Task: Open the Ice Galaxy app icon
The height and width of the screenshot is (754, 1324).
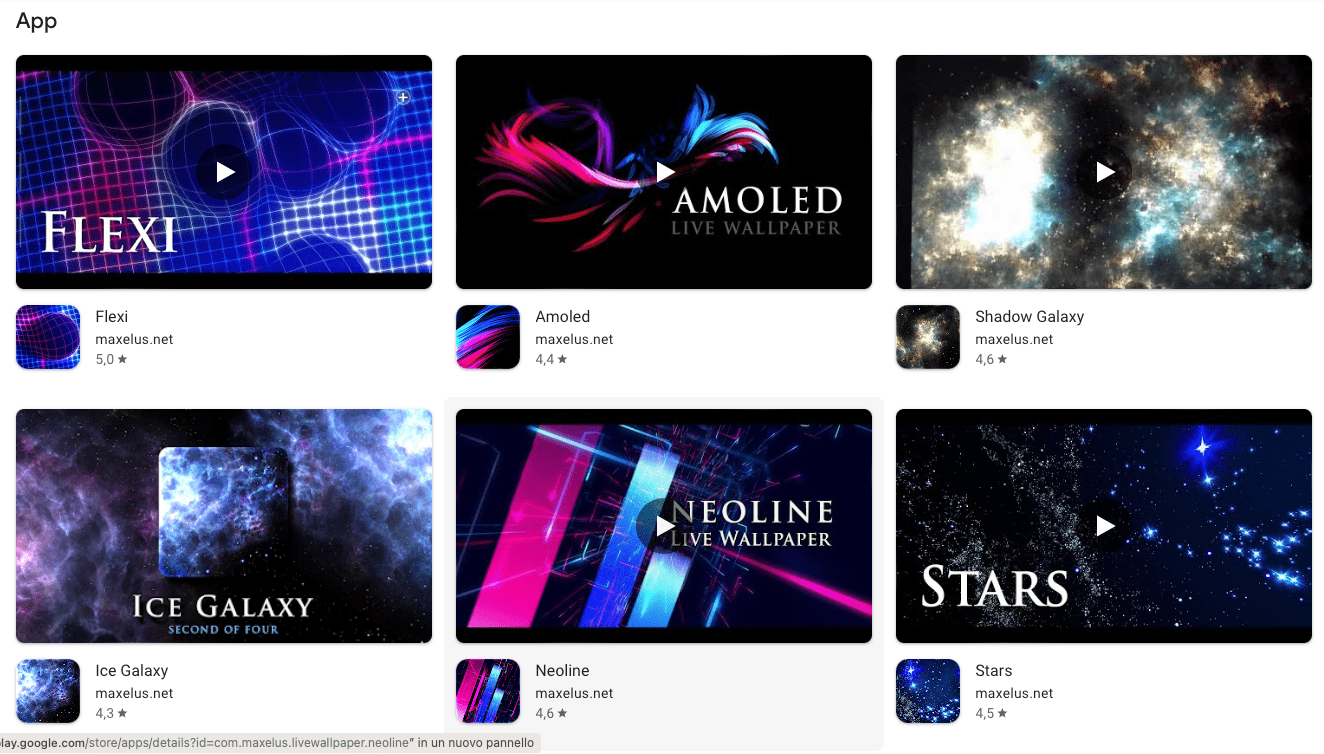Action: 48,691
